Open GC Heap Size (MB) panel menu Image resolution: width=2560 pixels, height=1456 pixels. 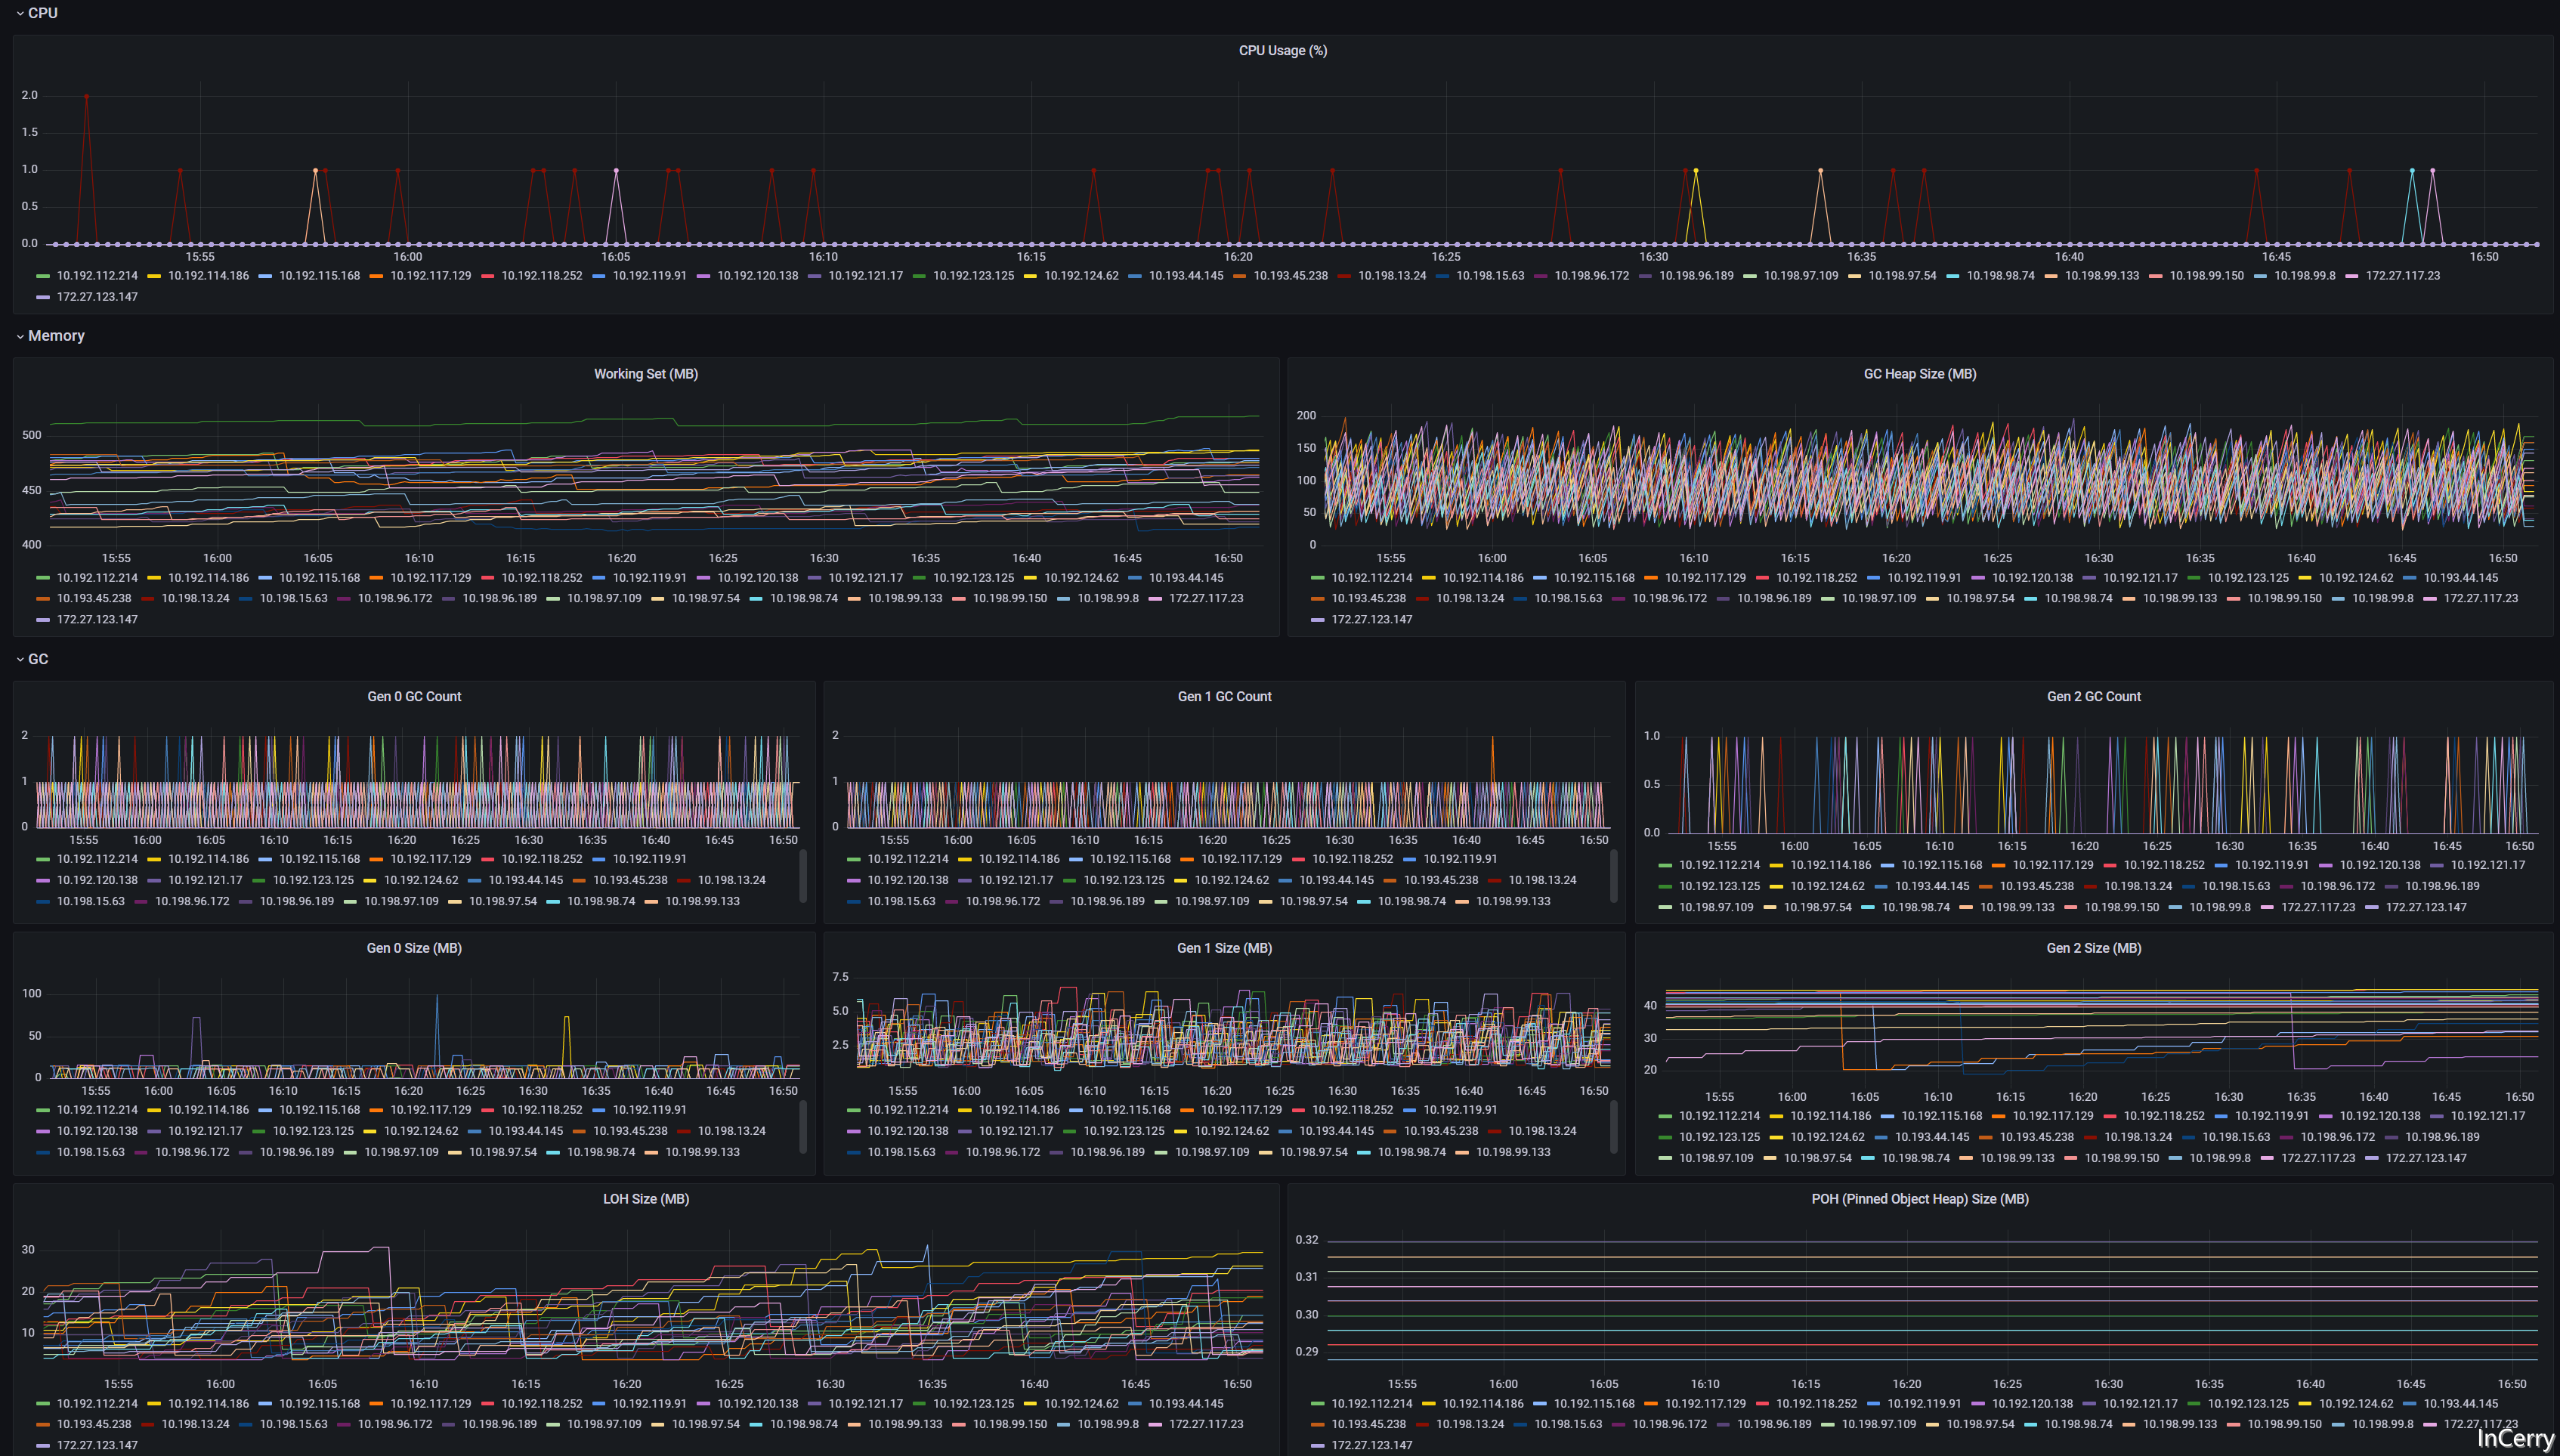coord(1919,374)
